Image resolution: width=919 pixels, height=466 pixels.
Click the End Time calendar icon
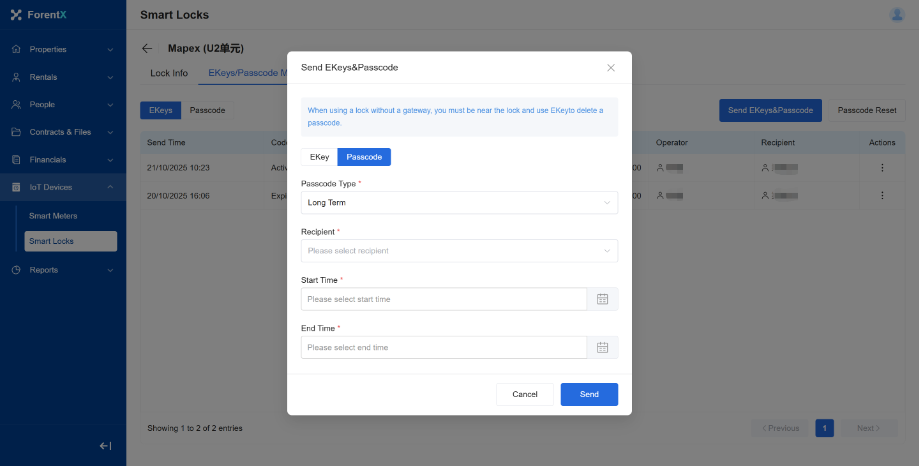602,347
